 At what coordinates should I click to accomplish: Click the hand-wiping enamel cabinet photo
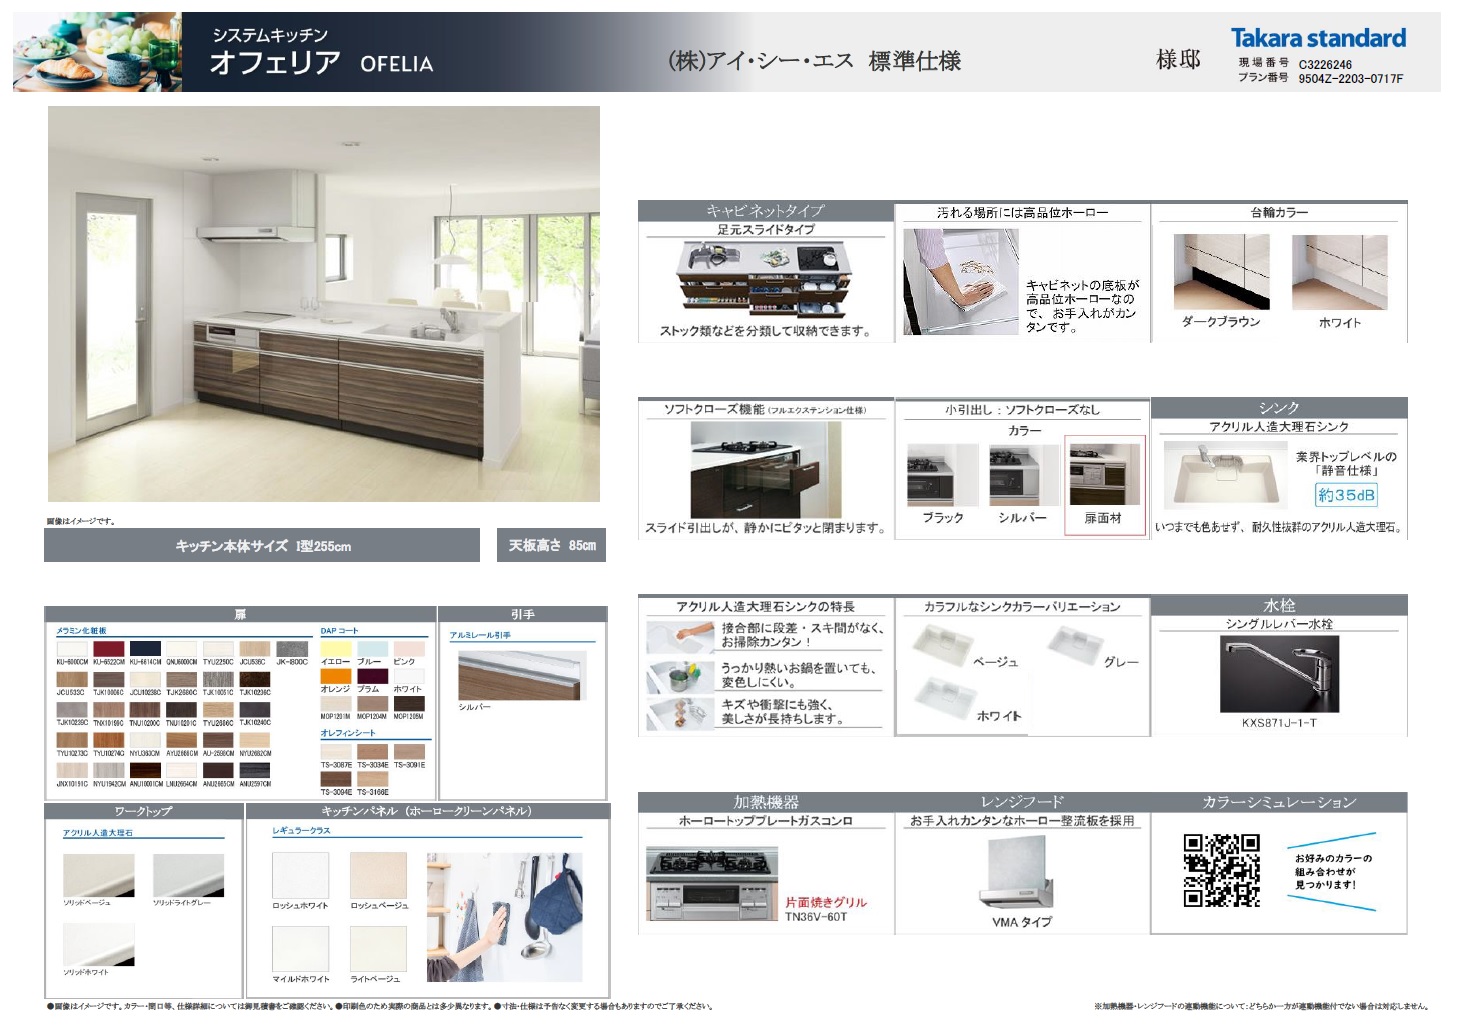(x=960, y=281)
